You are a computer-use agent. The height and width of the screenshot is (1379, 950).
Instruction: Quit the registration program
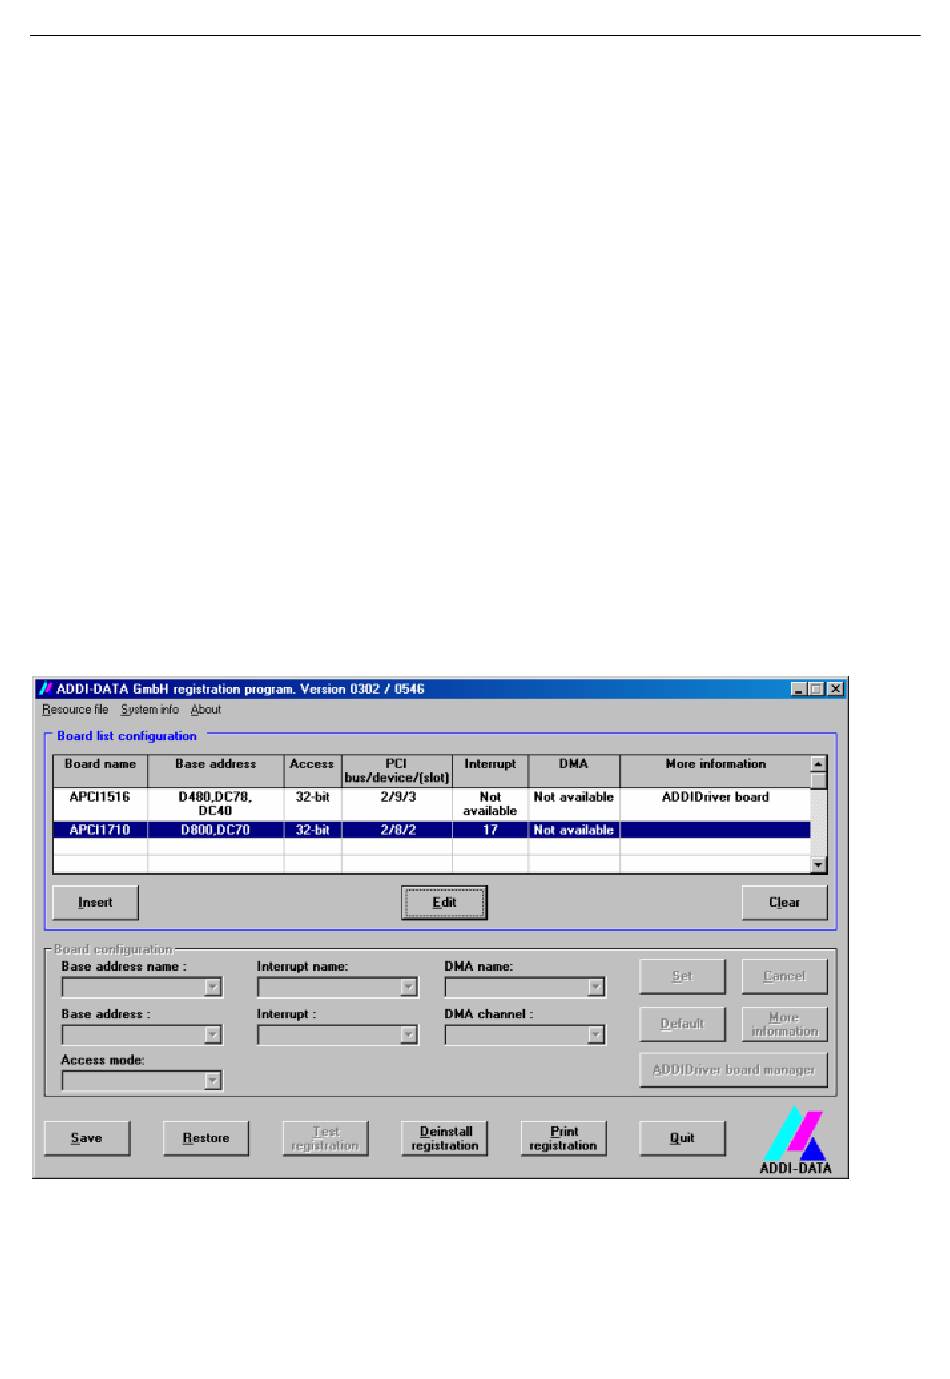(682, 1138)
